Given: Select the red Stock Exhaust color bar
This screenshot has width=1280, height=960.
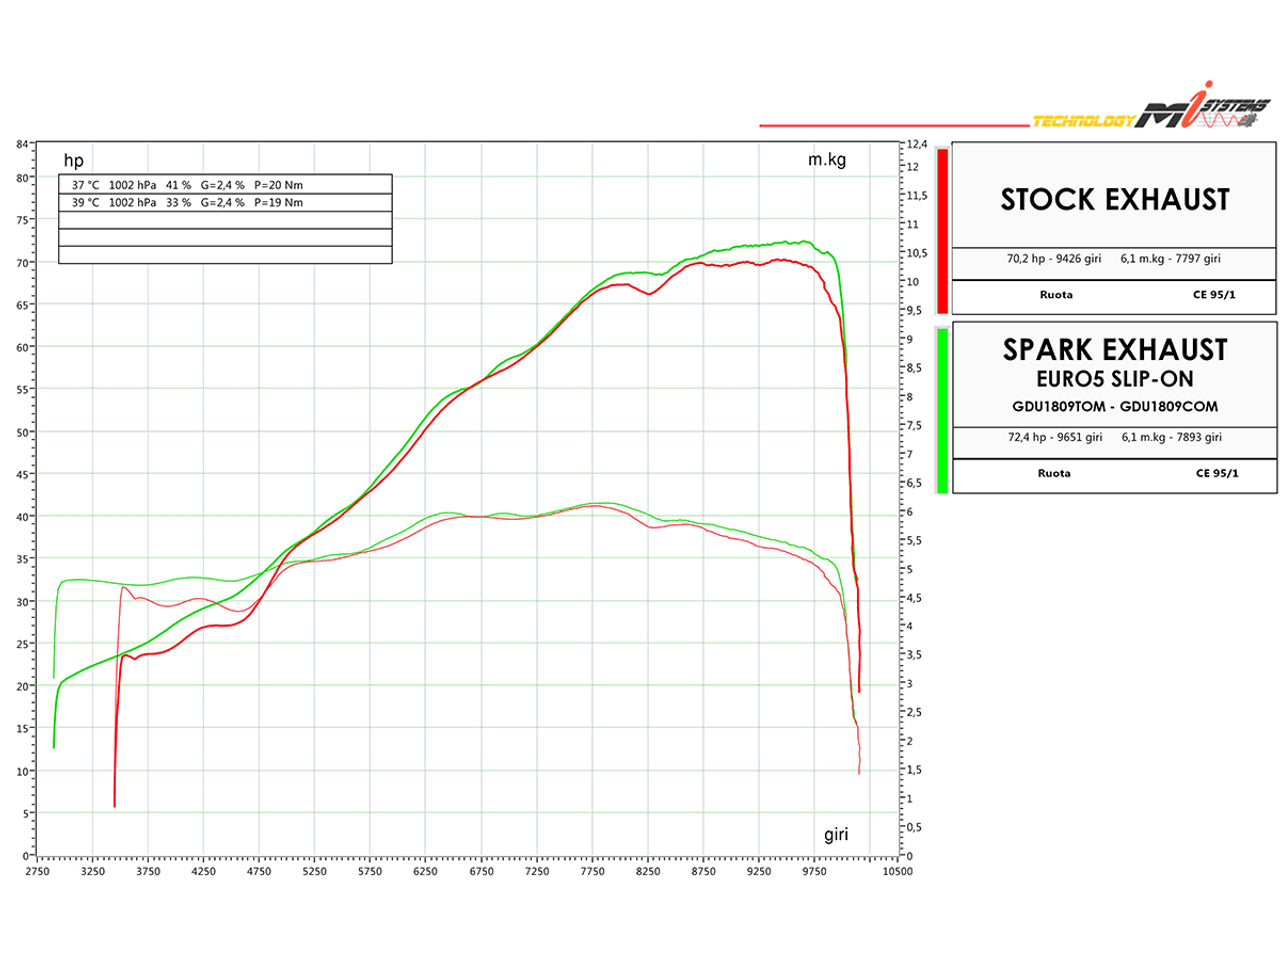Looking at the screenshot, I should (x=942, y=230).
